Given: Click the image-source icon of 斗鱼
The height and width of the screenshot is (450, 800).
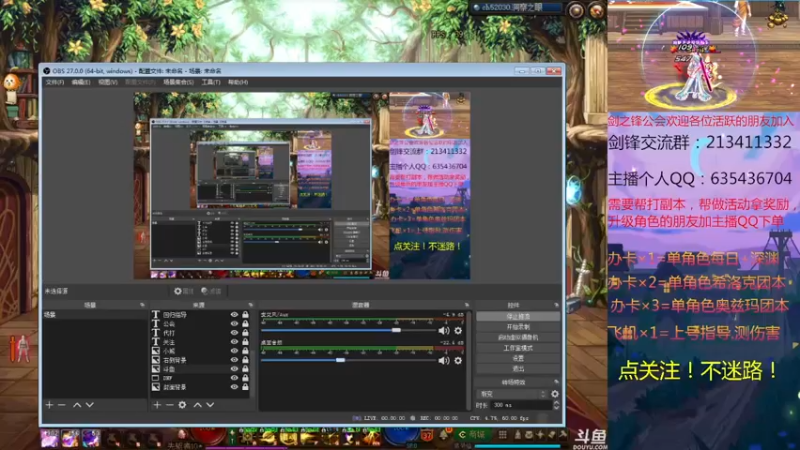Looking at the screenshot, I should [x=156, y=369].
